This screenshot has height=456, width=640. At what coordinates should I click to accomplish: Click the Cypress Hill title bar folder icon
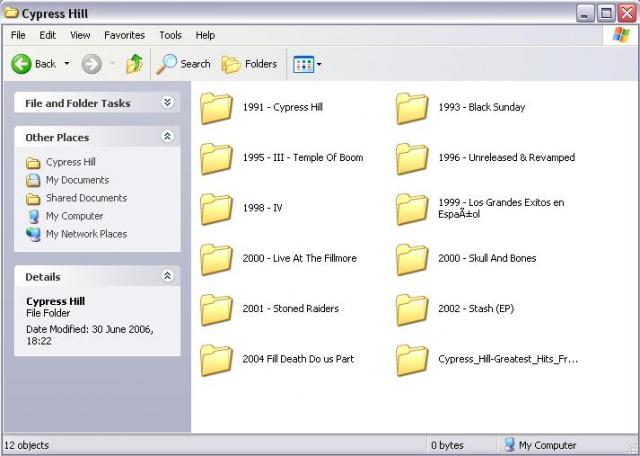pyautogui.click(x=11, y=13)
